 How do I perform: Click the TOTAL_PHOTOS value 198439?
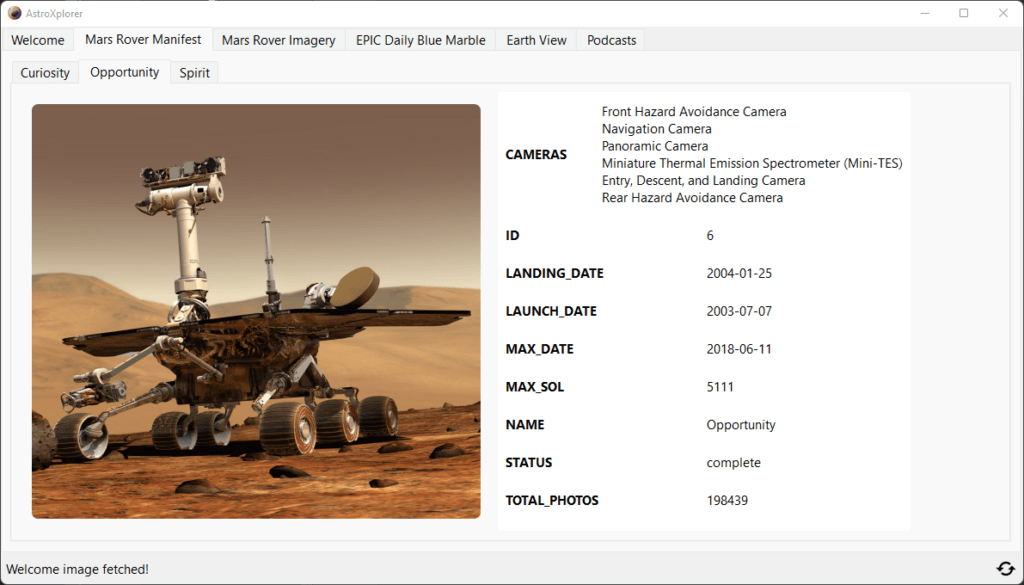tap(727, 500)
